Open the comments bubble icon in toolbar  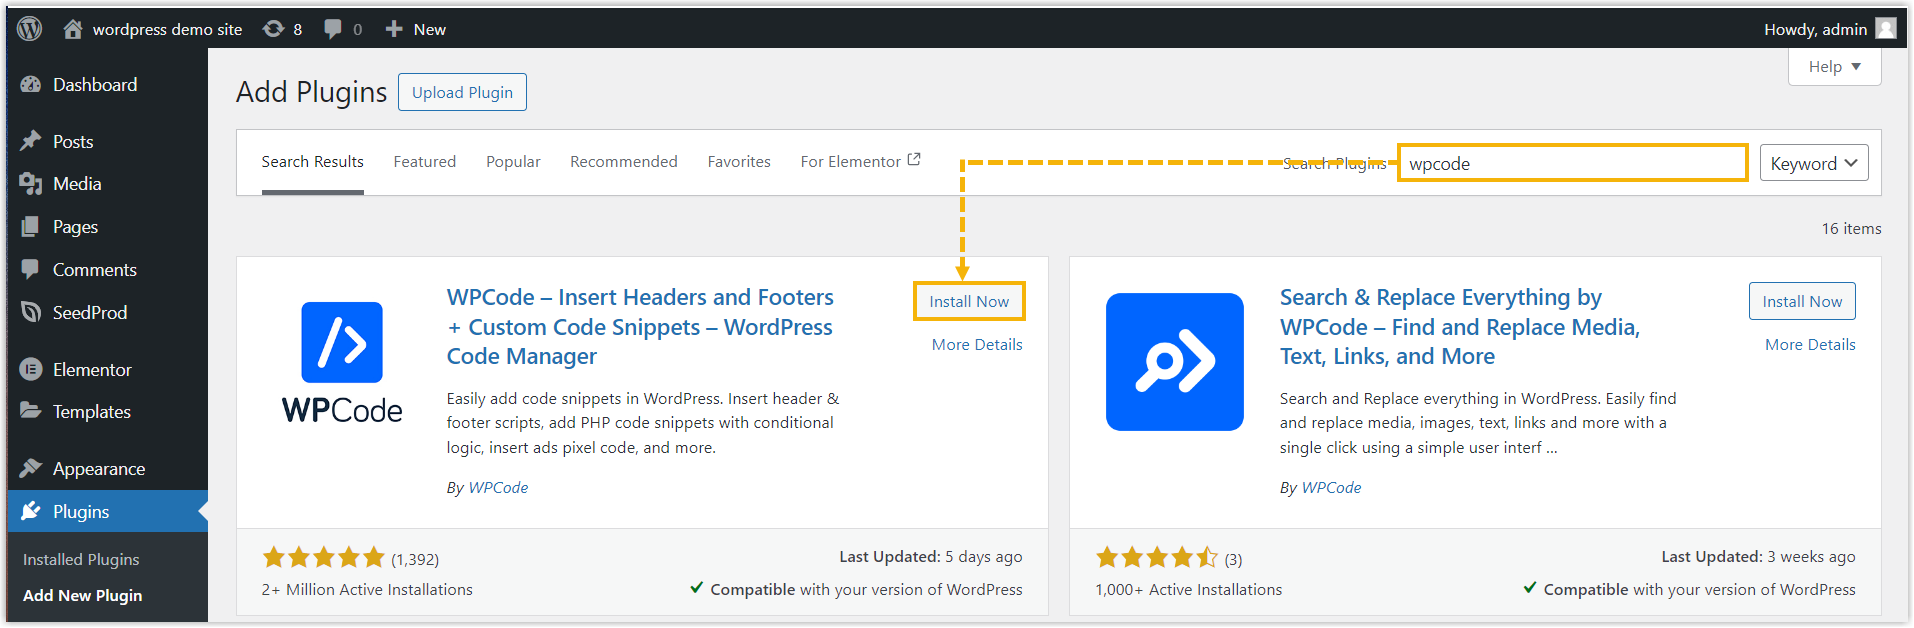[333, 29]
